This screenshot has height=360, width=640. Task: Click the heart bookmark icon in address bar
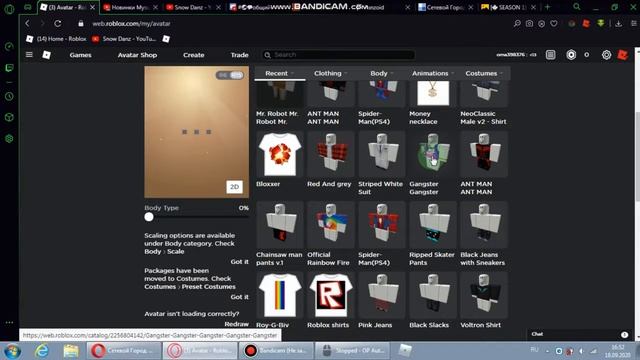[554, 24]
